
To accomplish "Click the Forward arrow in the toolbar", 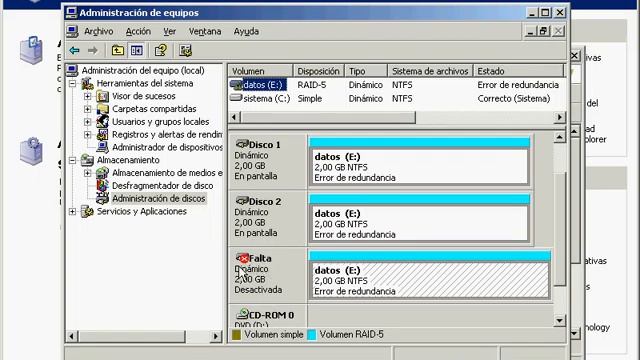I will click(93, 51).
